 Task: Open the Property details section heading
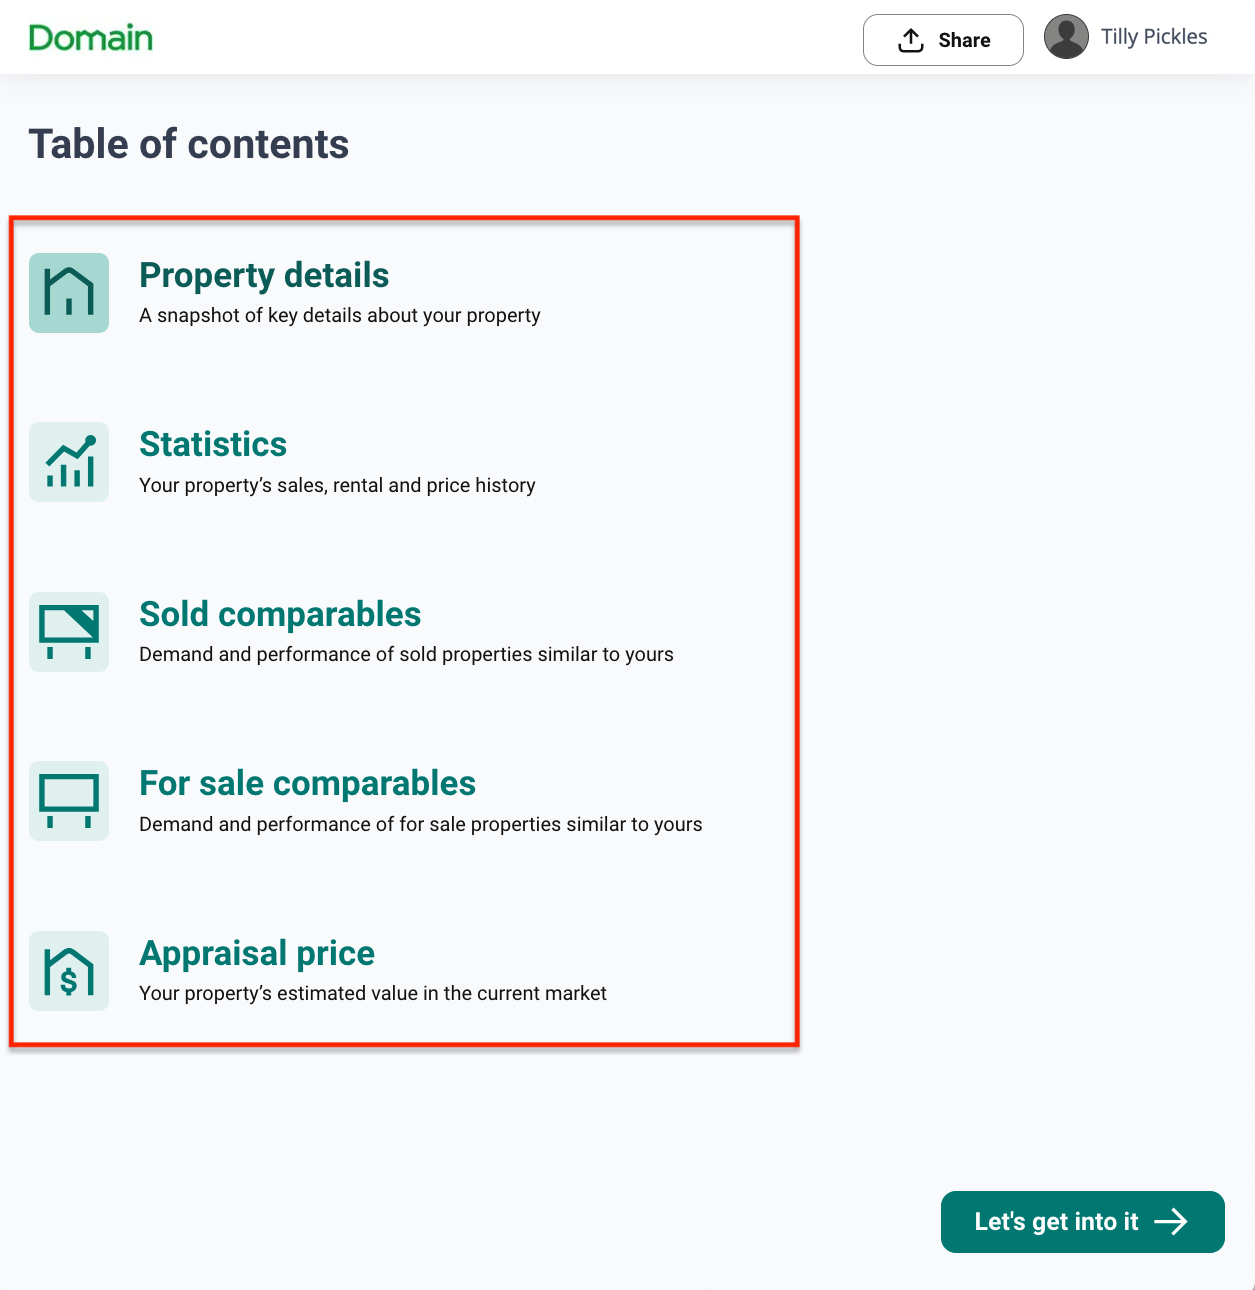(x=264, y=275)
